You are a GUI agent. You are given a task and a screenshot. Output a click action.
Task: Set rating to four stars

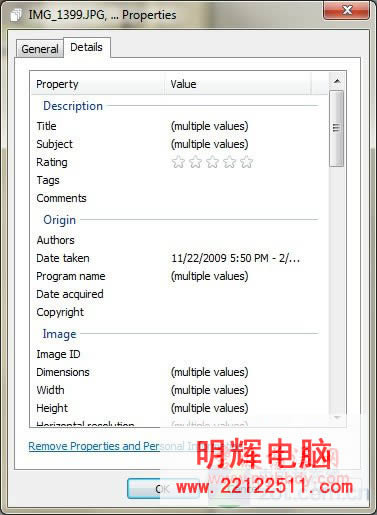pos(229,162)
